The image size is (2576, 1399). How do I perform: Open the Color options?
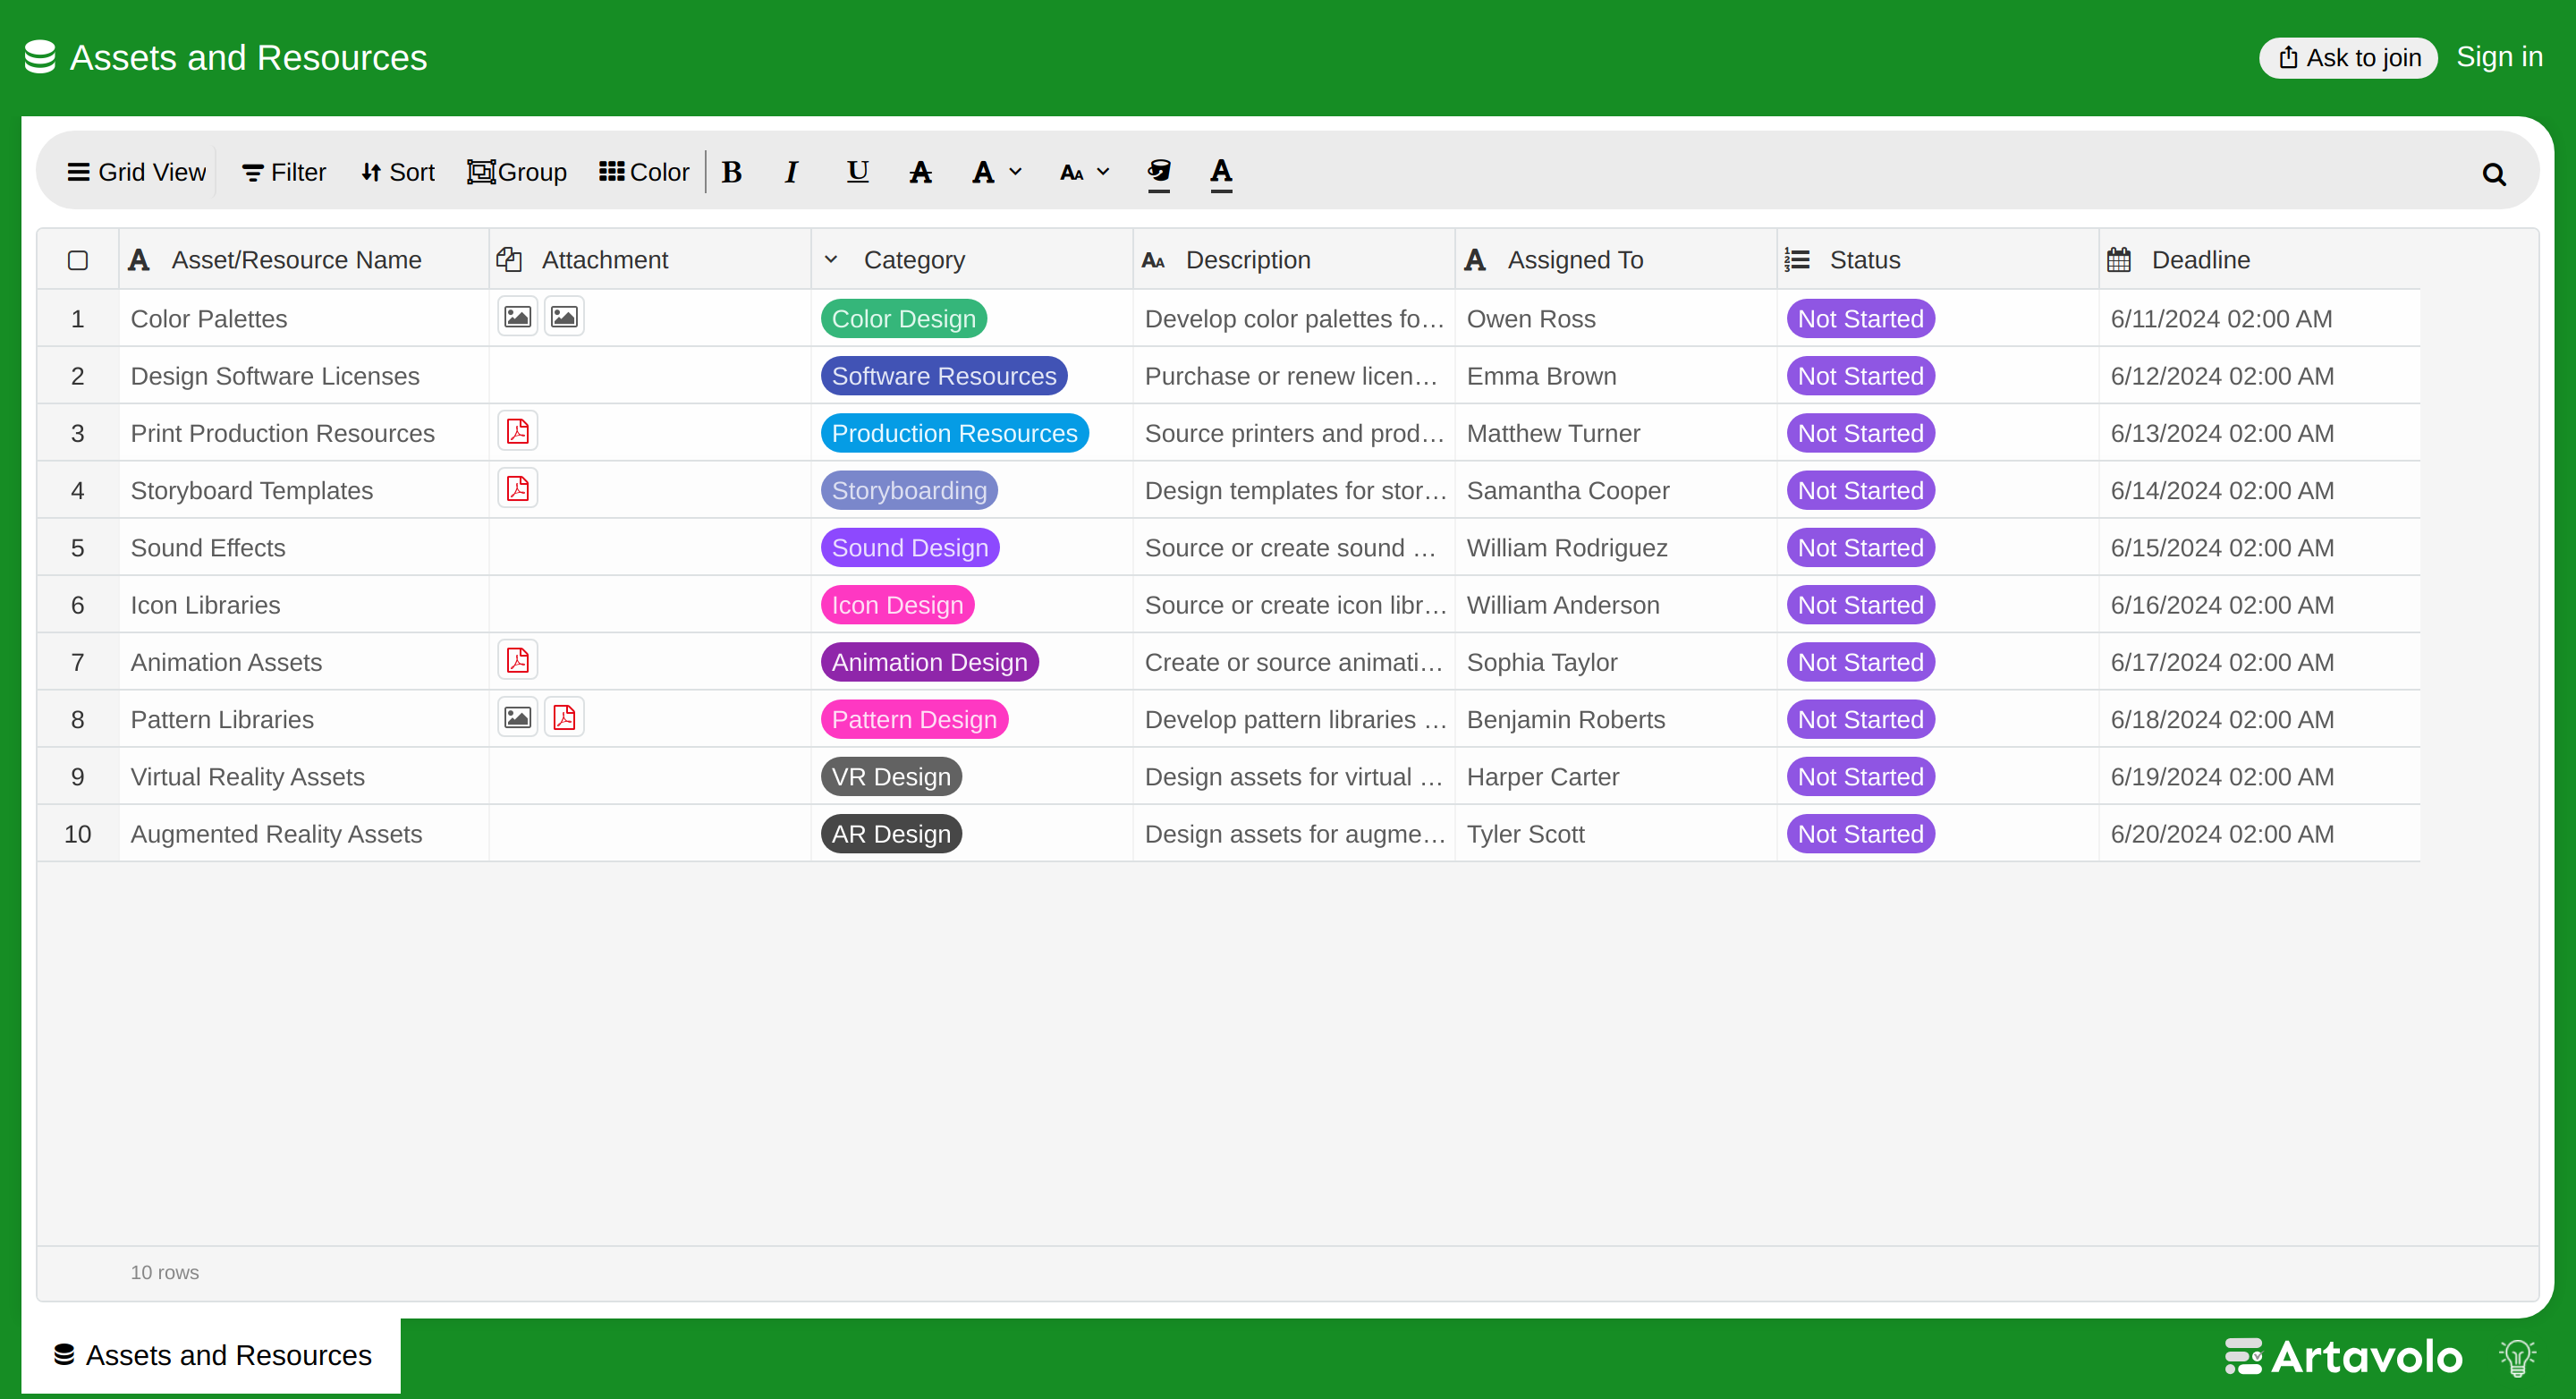[644, 172]
